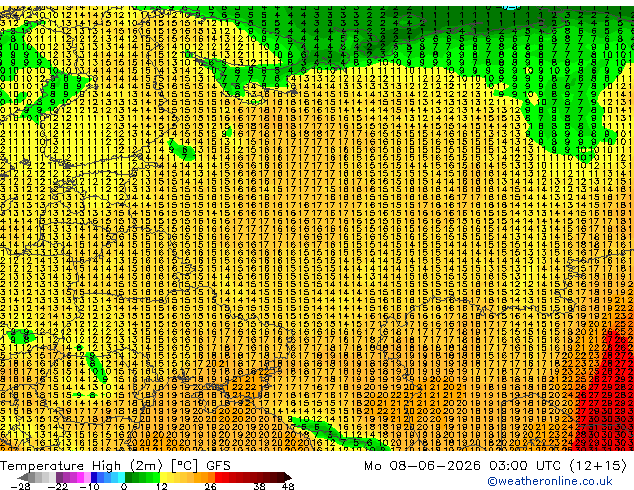Select the 38 legend label
The height and width of the screenshot is (490, 634).
[x=259, y=486]
